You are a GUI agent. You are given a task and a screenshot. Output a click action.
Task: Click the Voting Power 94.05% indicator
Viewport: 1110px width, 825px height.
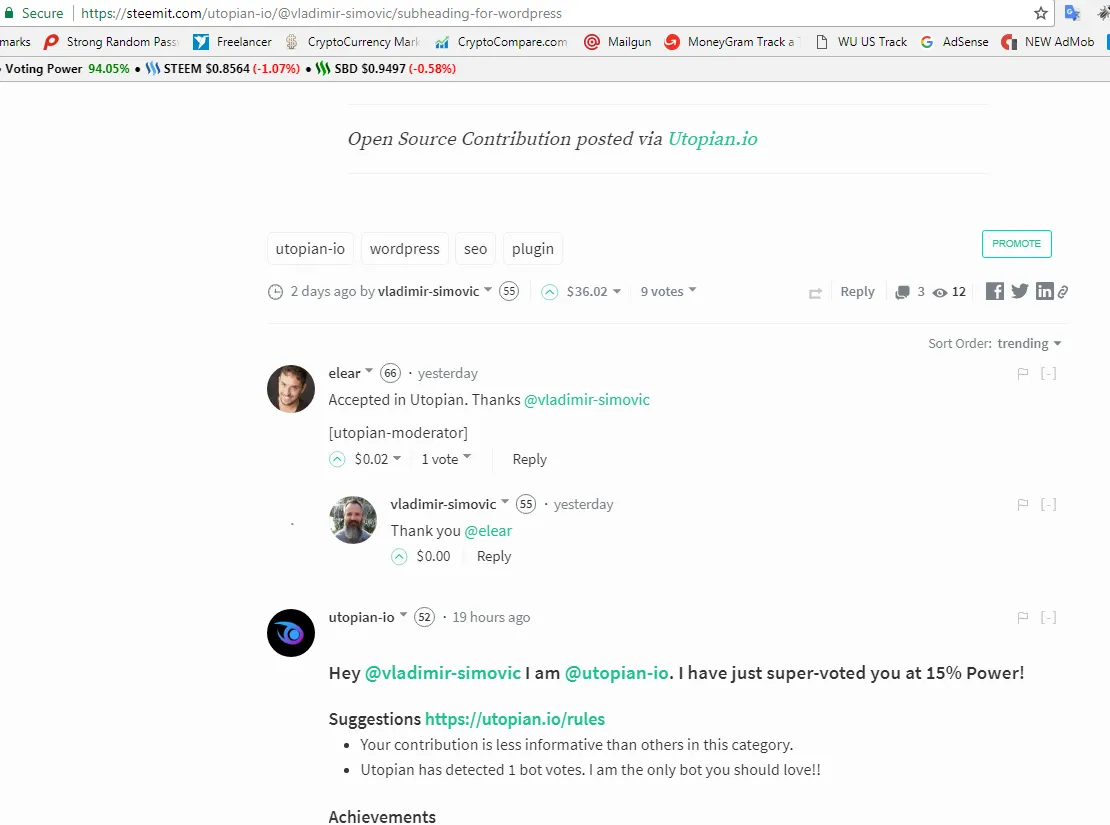(67, 69)
